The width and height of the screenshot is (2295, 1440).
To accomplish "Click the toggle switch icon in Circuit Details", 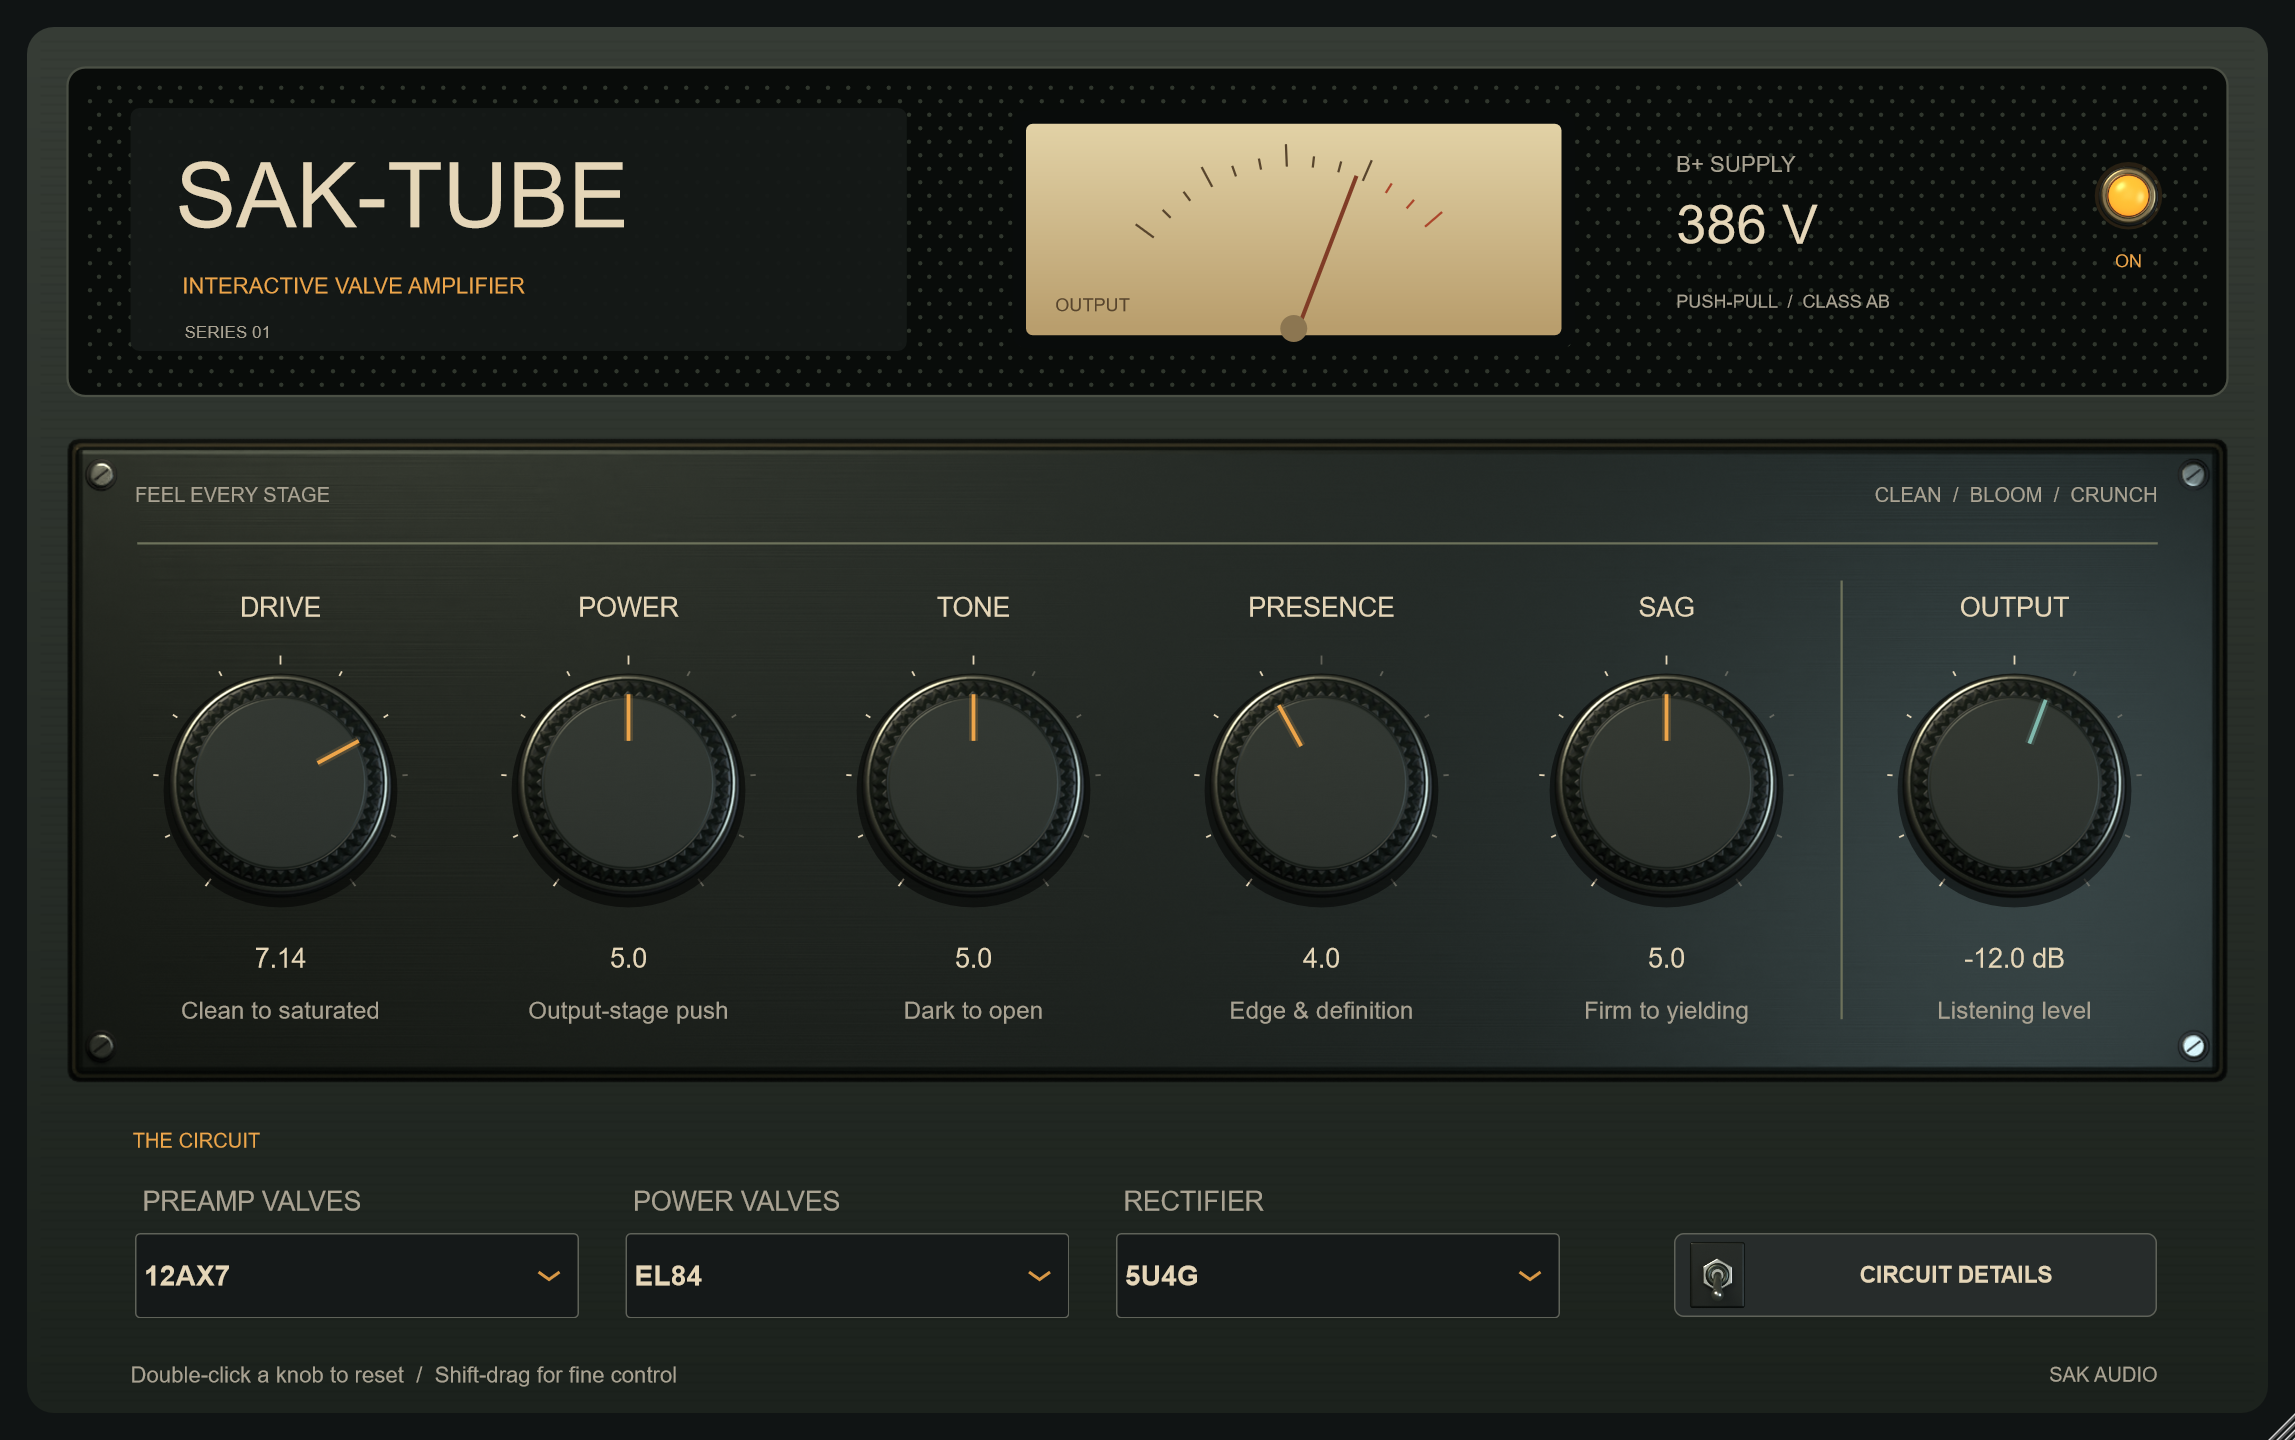I will 1717,1275.
